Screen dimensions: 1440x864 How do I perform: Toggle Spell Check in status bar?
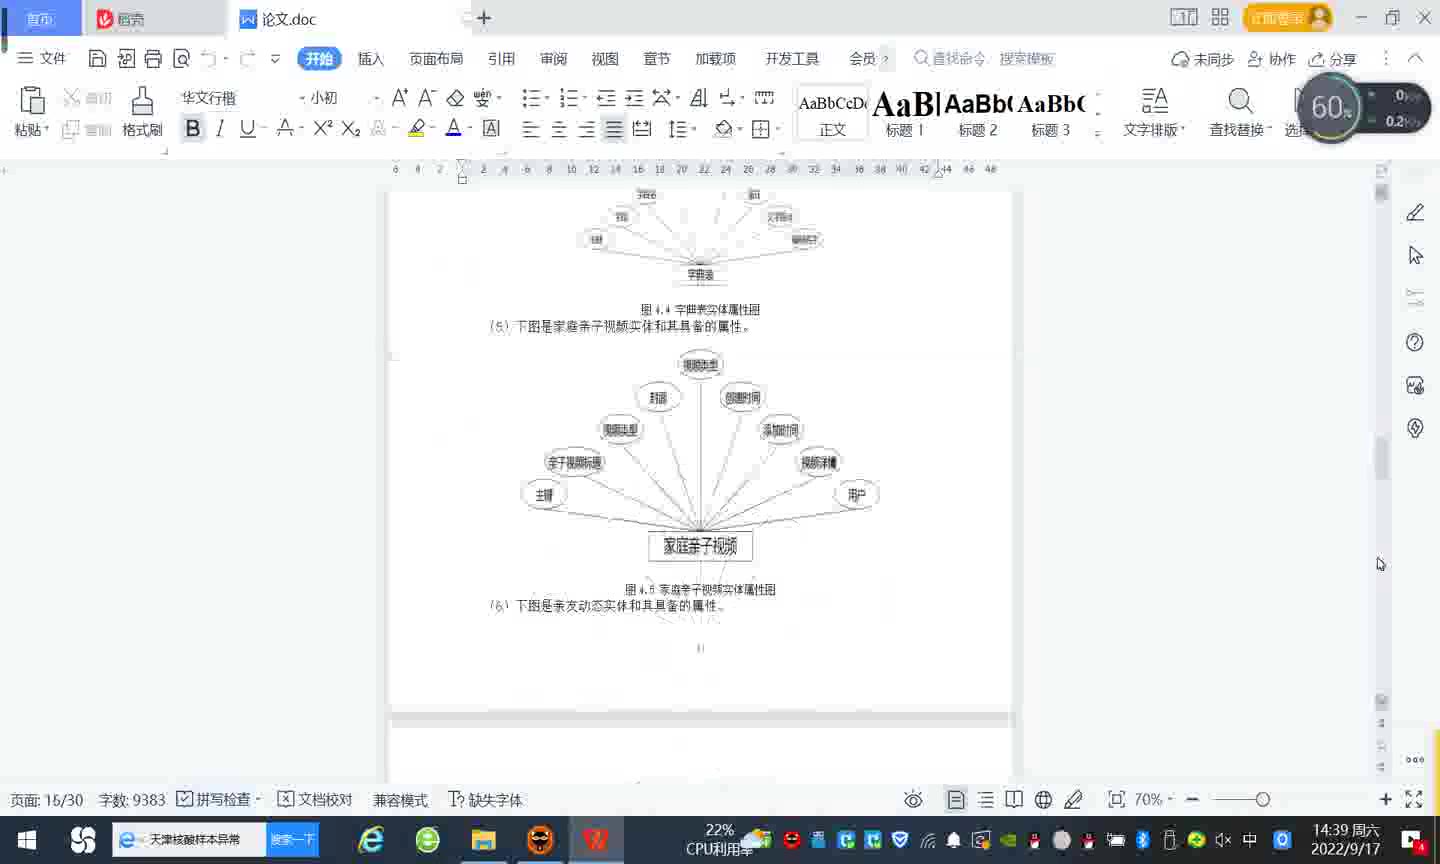(213, 799)
